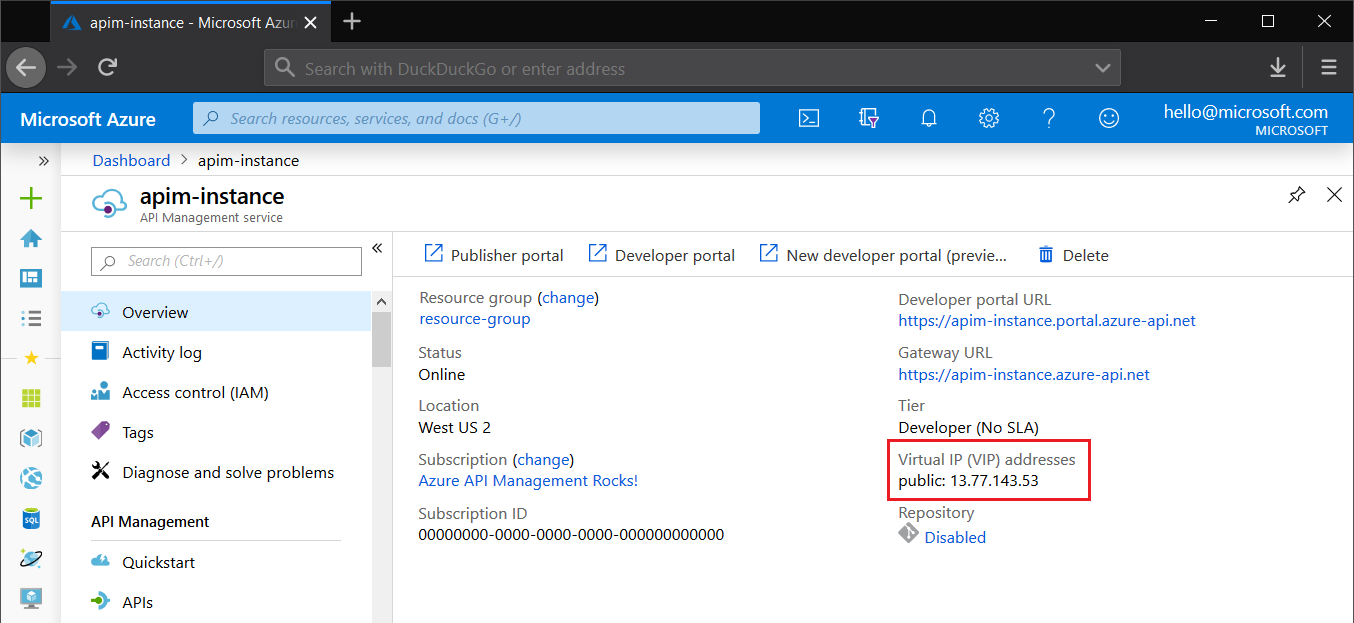Select the public IP 13.77.143.53 text
Viewport: 1354px width, 623px height.
coord(994,481)
